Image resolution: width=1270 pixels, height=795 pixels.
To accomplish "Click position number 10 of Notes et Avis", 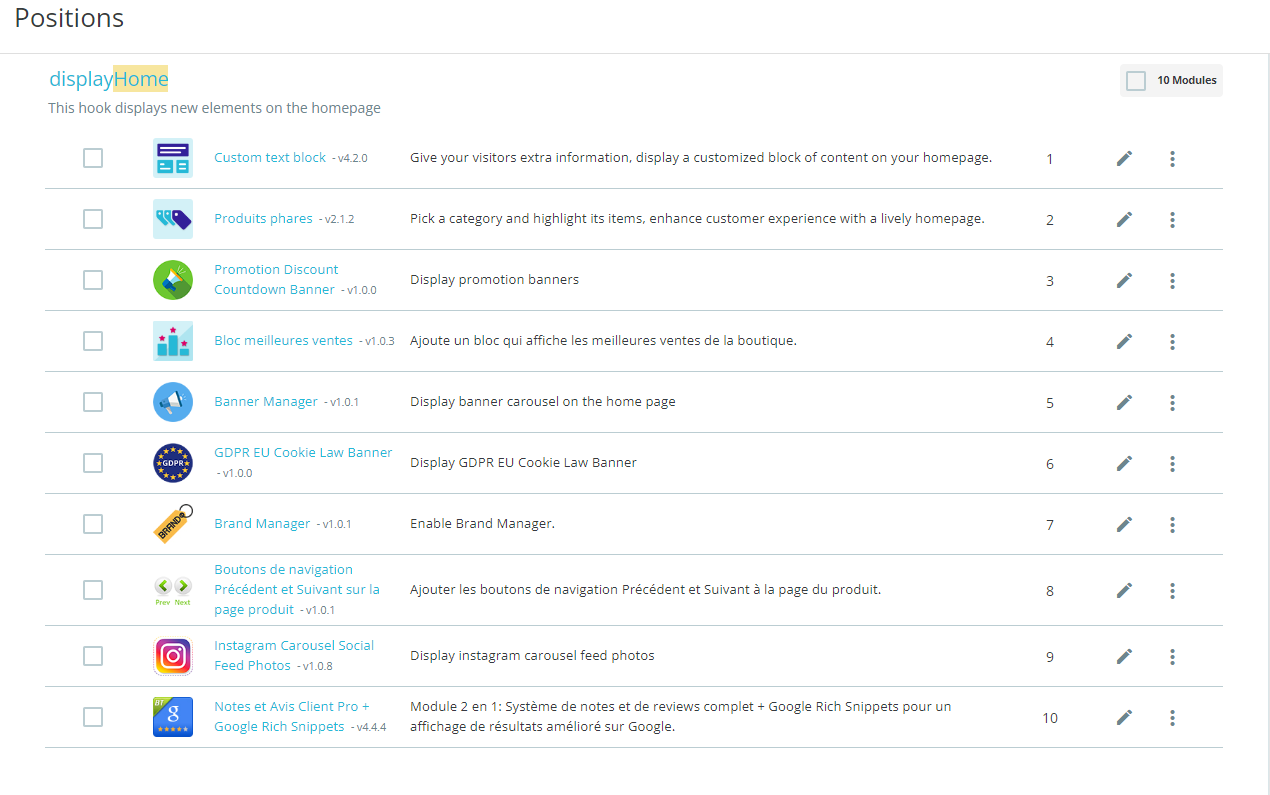I will [x=1050, y=718].
